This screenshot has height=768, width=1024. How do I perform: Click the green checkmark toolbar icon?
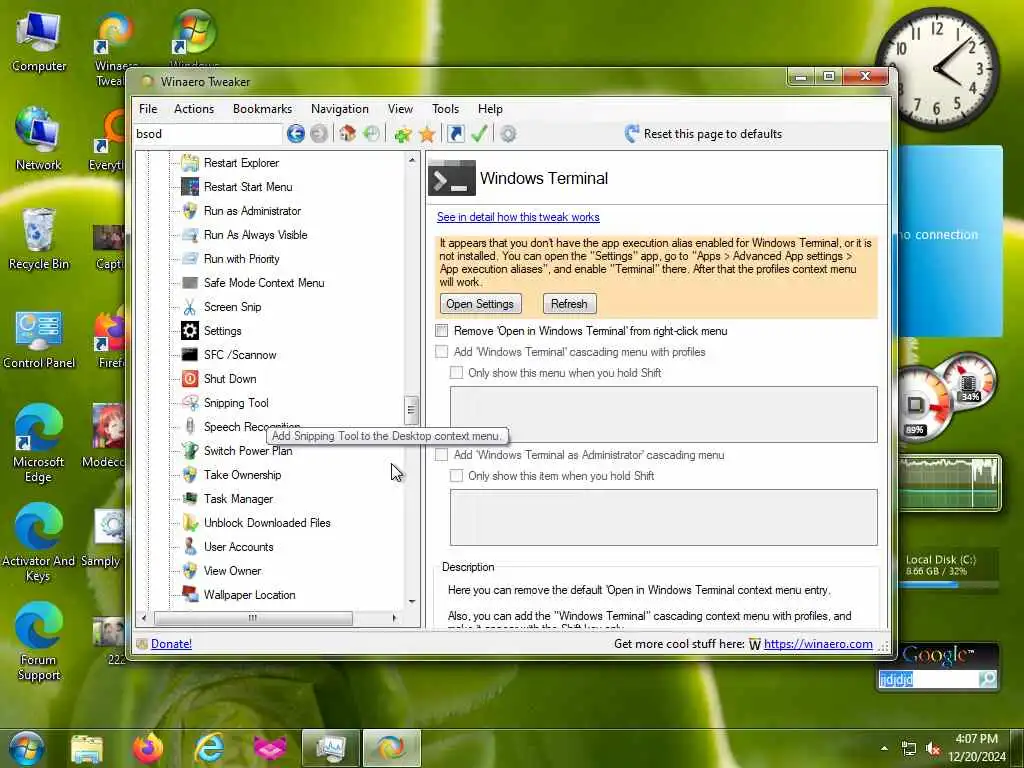click(x=479, y=134)
